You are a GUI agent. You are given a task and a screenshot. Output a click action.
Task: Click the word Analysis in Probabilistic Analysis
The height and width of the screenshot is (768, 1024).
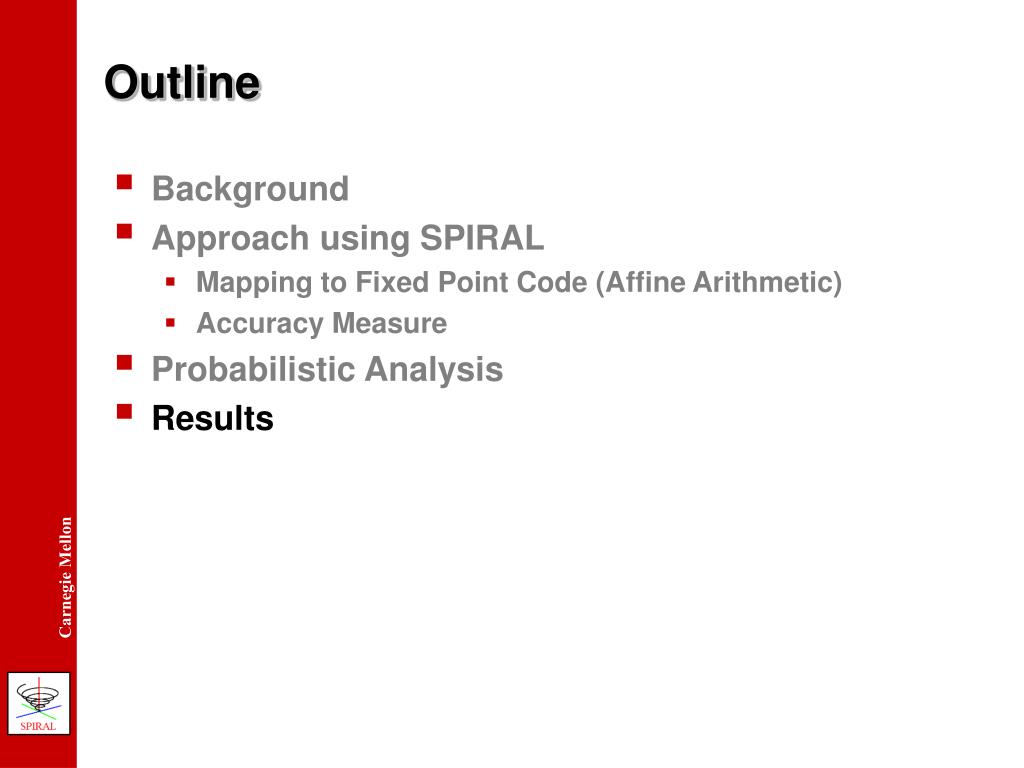coord(434,370)
